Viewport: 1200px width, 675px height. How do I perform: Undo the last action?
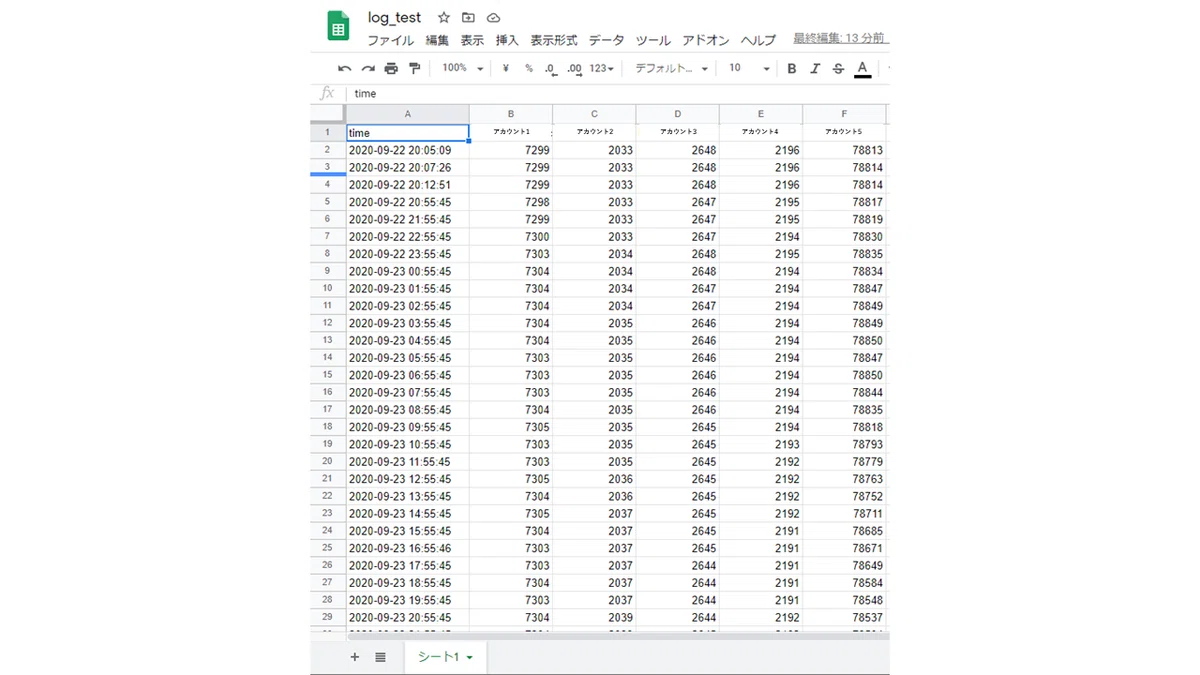tap(345, 68)
